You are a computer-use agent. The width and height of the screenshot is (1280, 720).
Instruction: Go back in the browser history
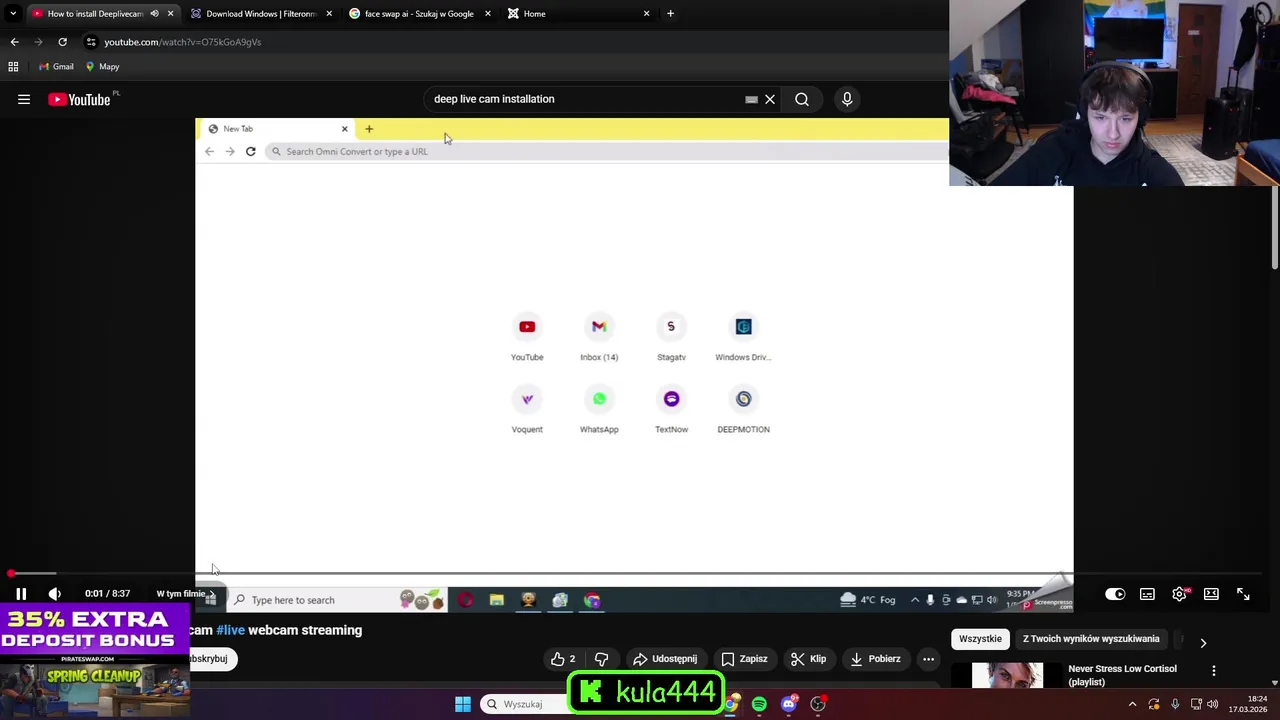(x=14, y=42)
